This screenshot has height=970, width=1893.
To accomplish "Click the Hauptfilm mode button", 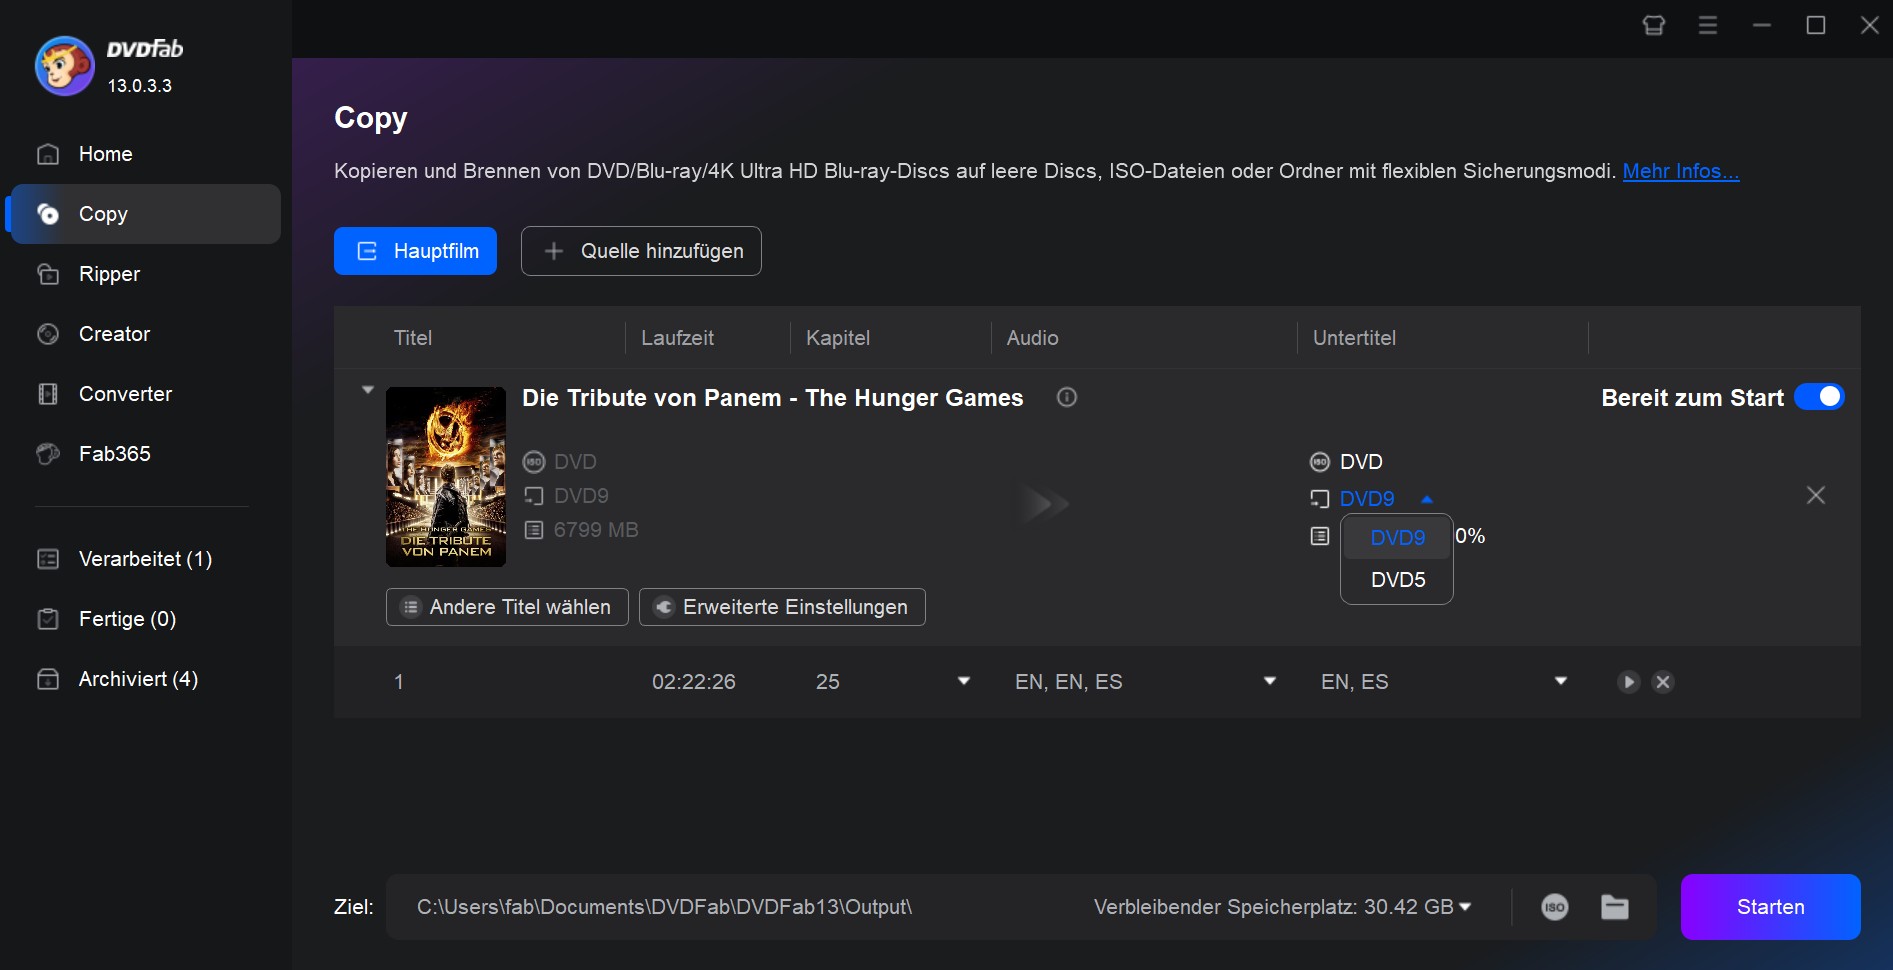I will click(415, 251).
